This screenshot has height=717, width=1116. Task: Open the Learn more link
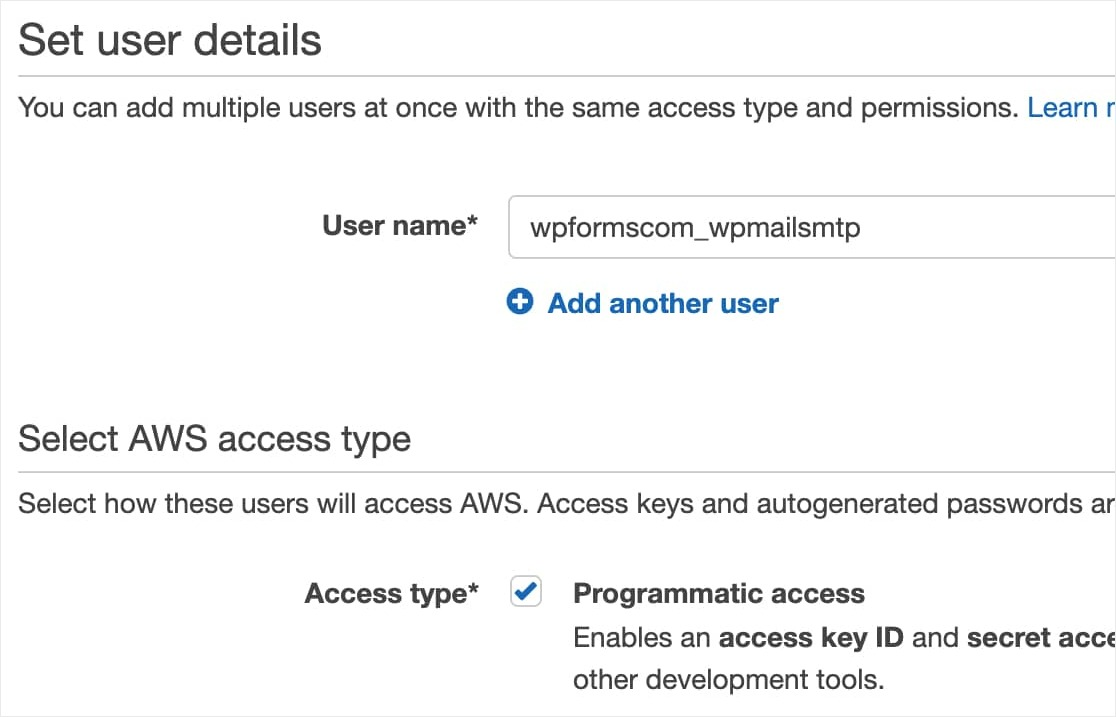pos(1070,108)
